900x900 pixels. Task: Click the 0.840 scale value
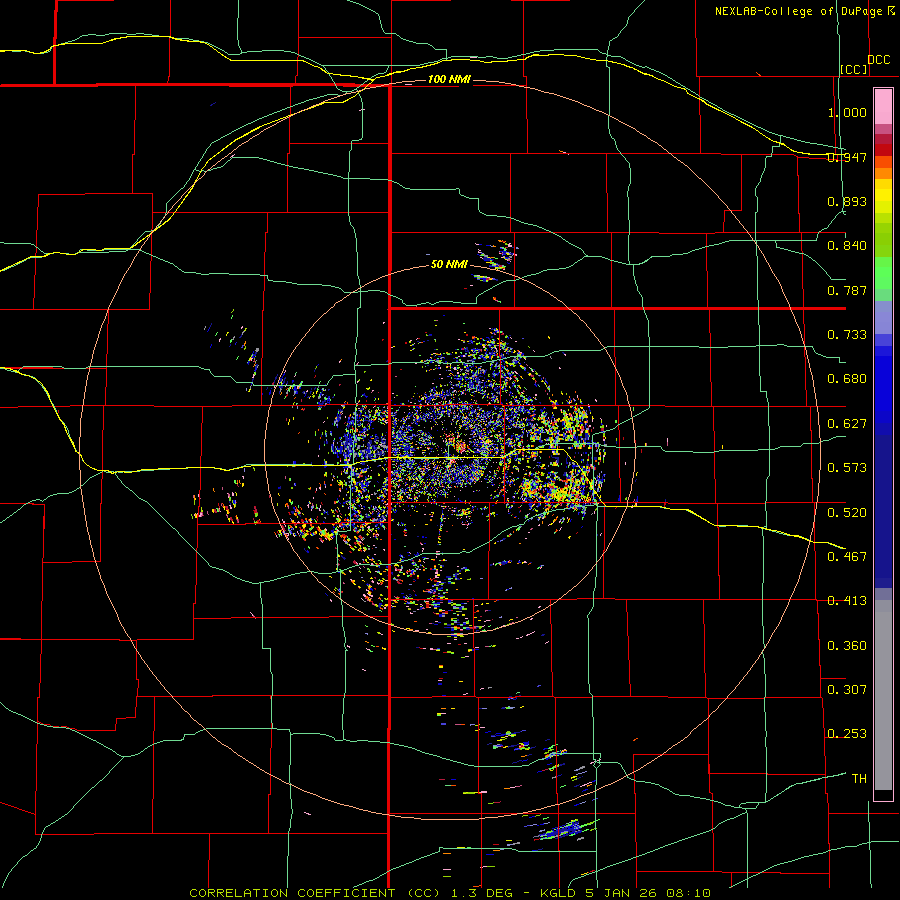[847, 246]
